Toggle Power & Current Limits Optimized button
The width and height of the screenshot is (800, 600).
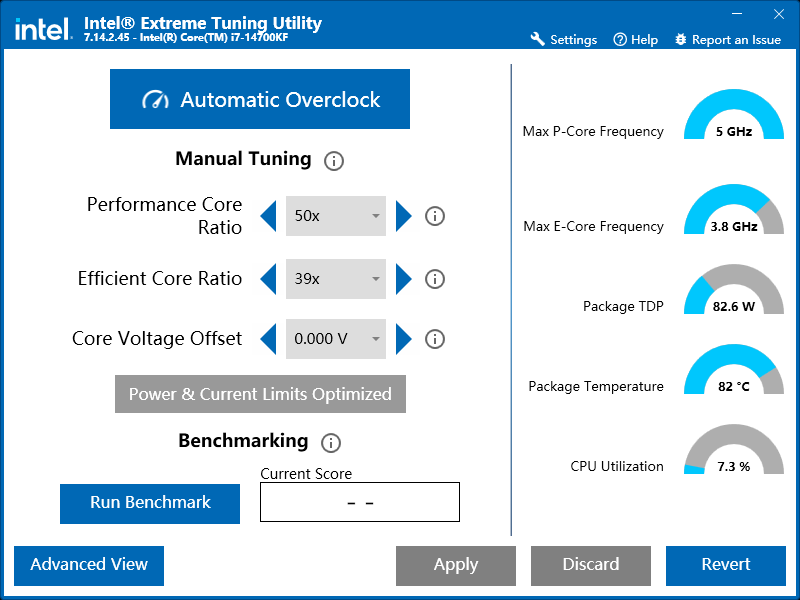click(x=260, y=394)
